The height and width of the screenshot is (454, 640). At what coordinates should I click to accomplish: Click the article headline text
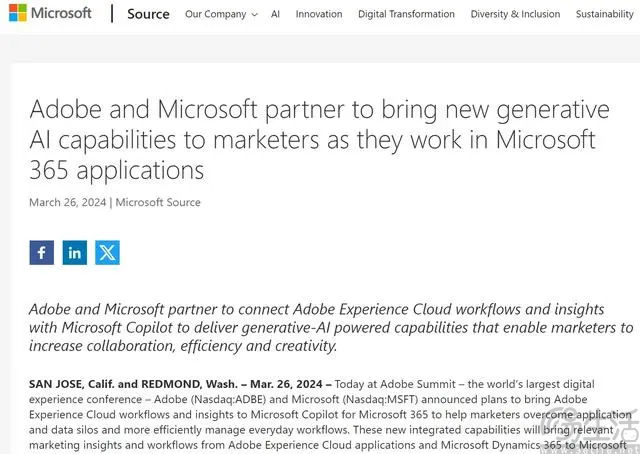click(320, 140)
